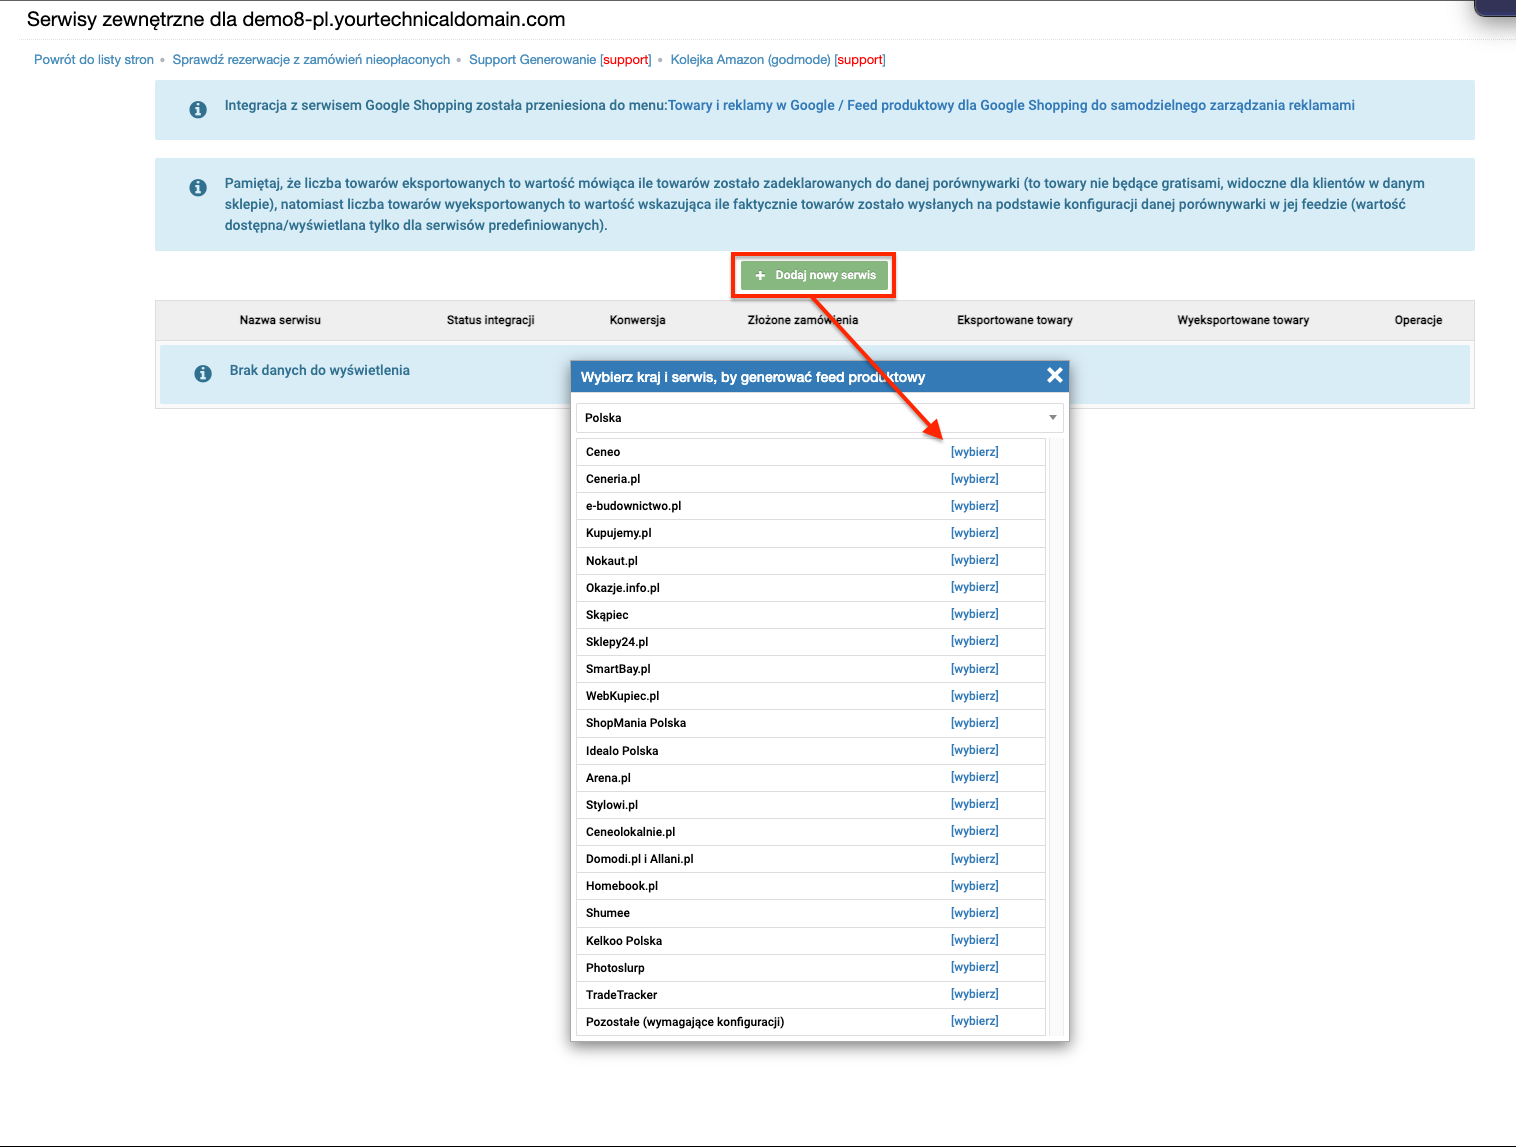The width and height of the screenshot is (1516, 1147).
Task: Open Kolejka Amazon (godmode) link
Action: [750, 60]
